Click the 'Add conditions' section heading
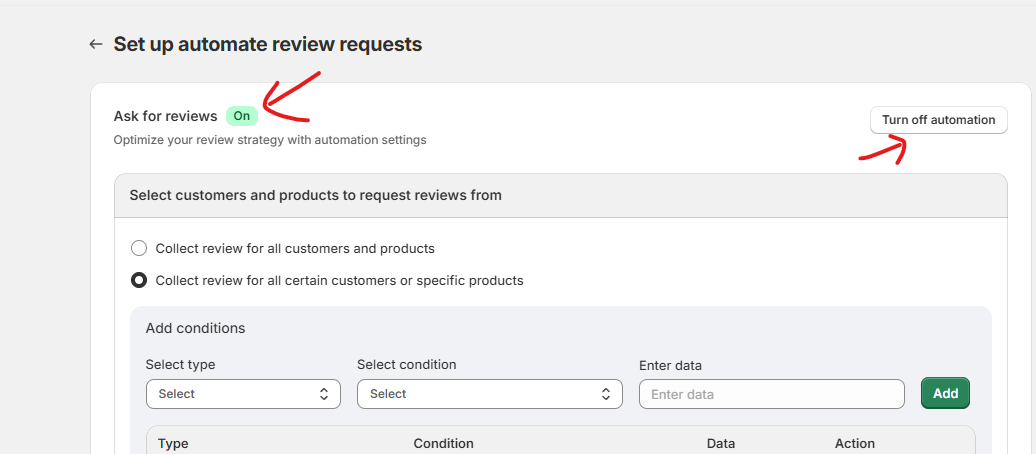The width and height of the screenshot is (1036, 454). point(195,328)
